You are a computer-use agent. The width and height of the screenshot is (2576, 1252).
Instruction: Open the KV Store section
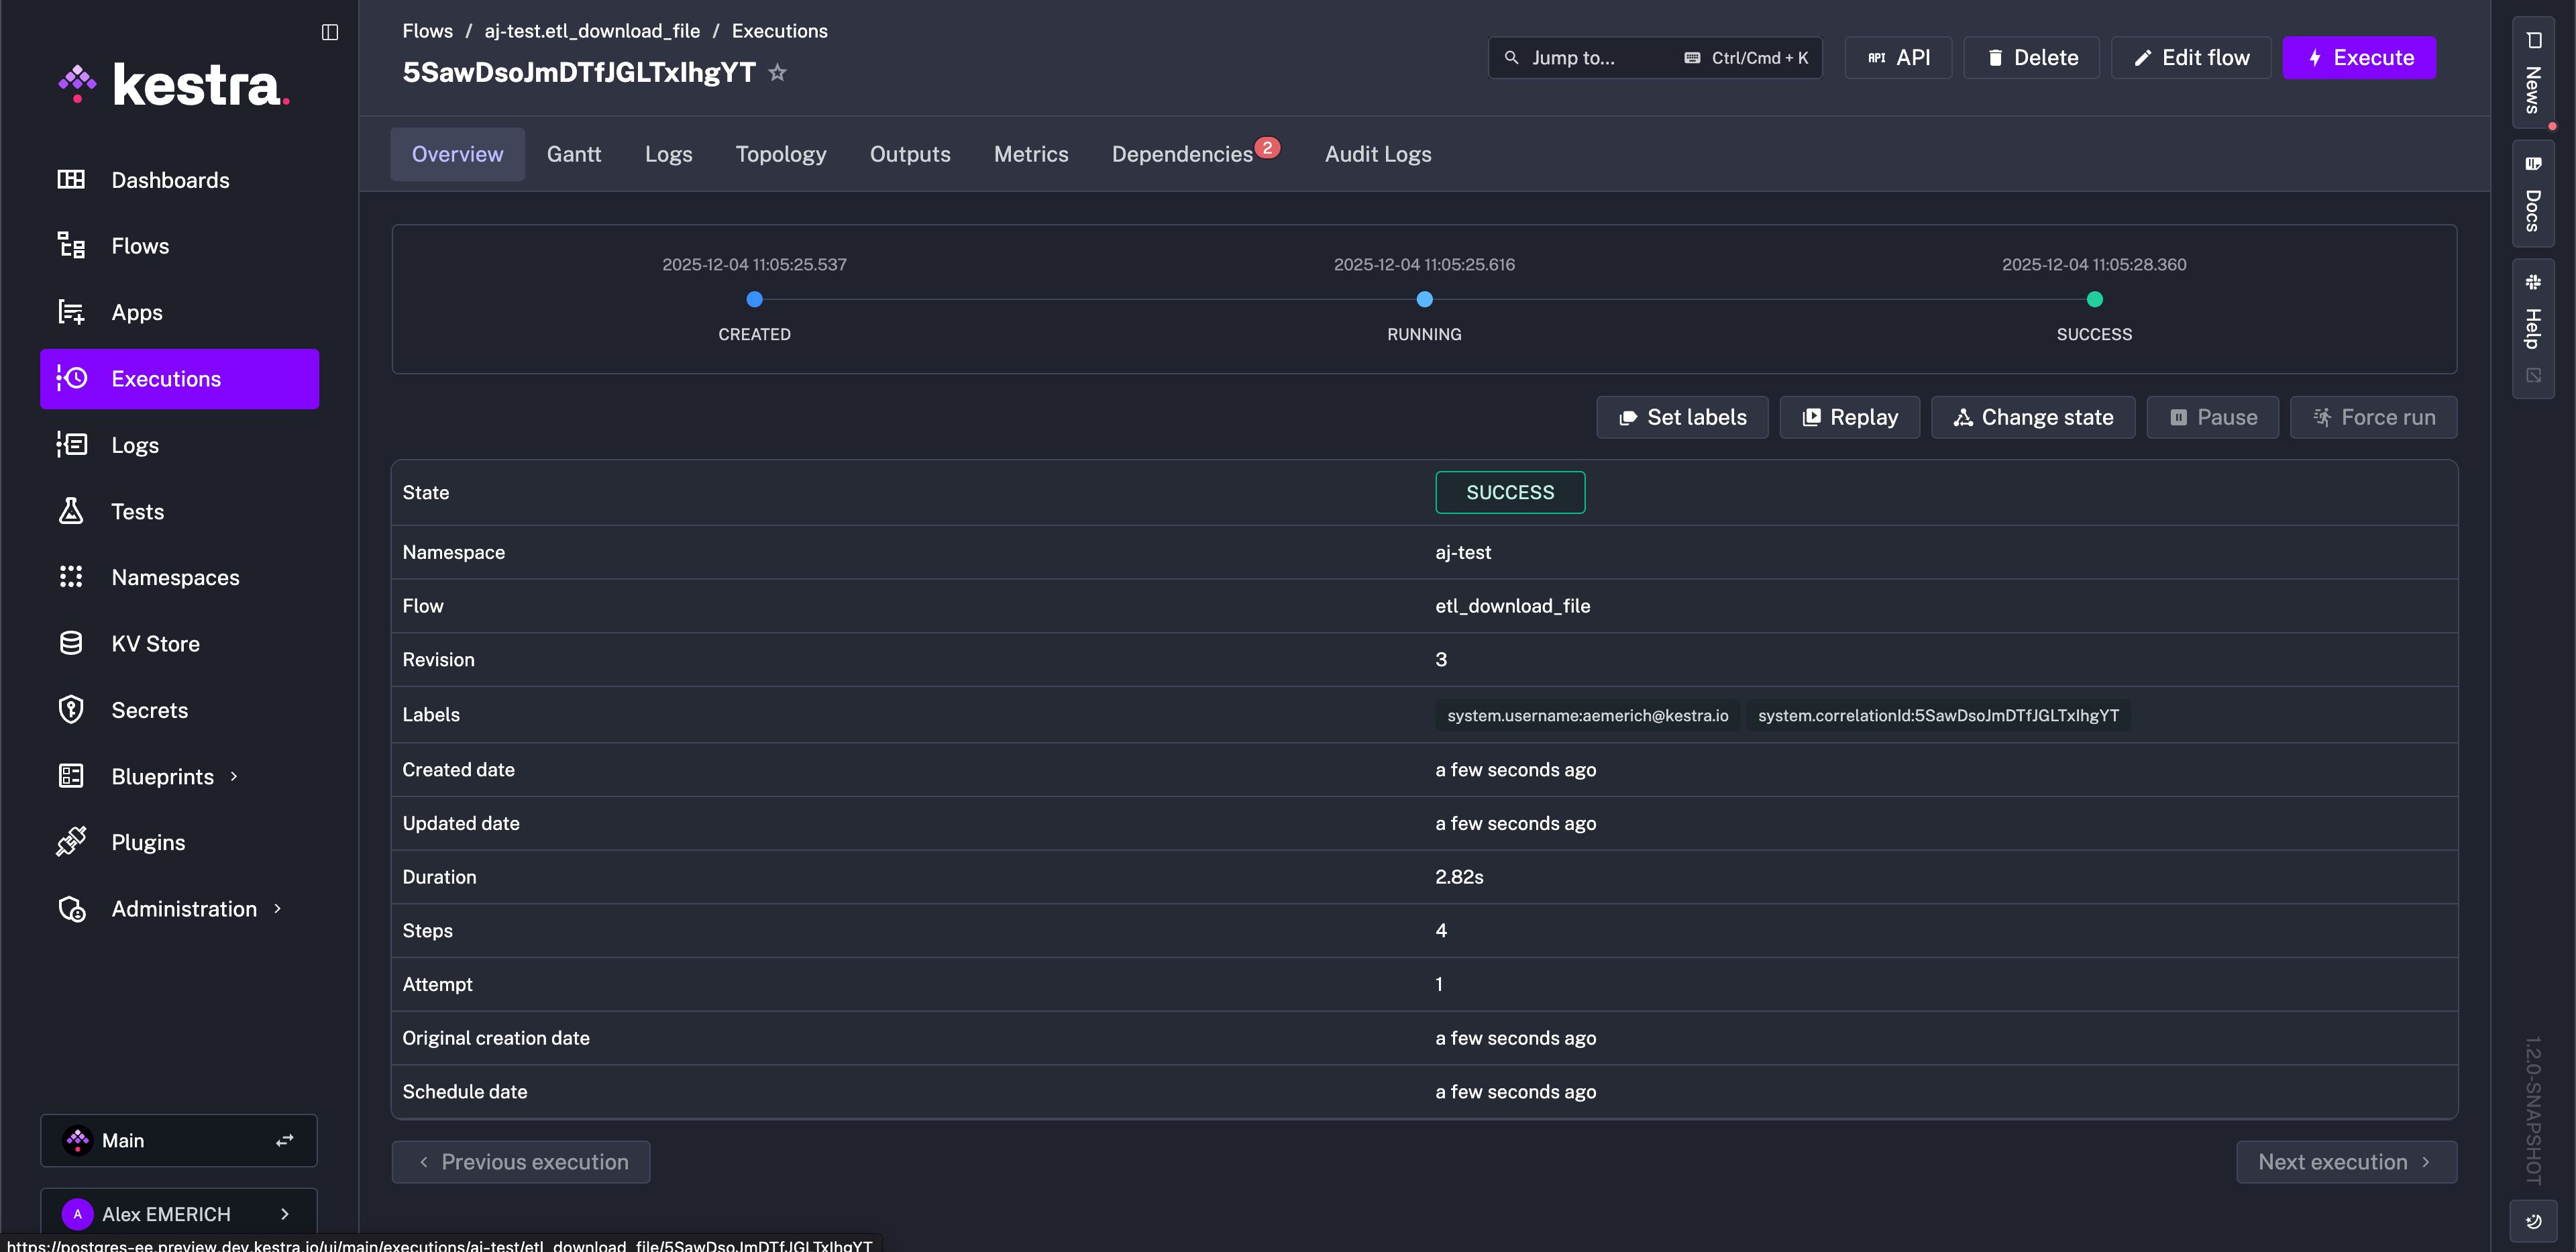coord(154,643)
